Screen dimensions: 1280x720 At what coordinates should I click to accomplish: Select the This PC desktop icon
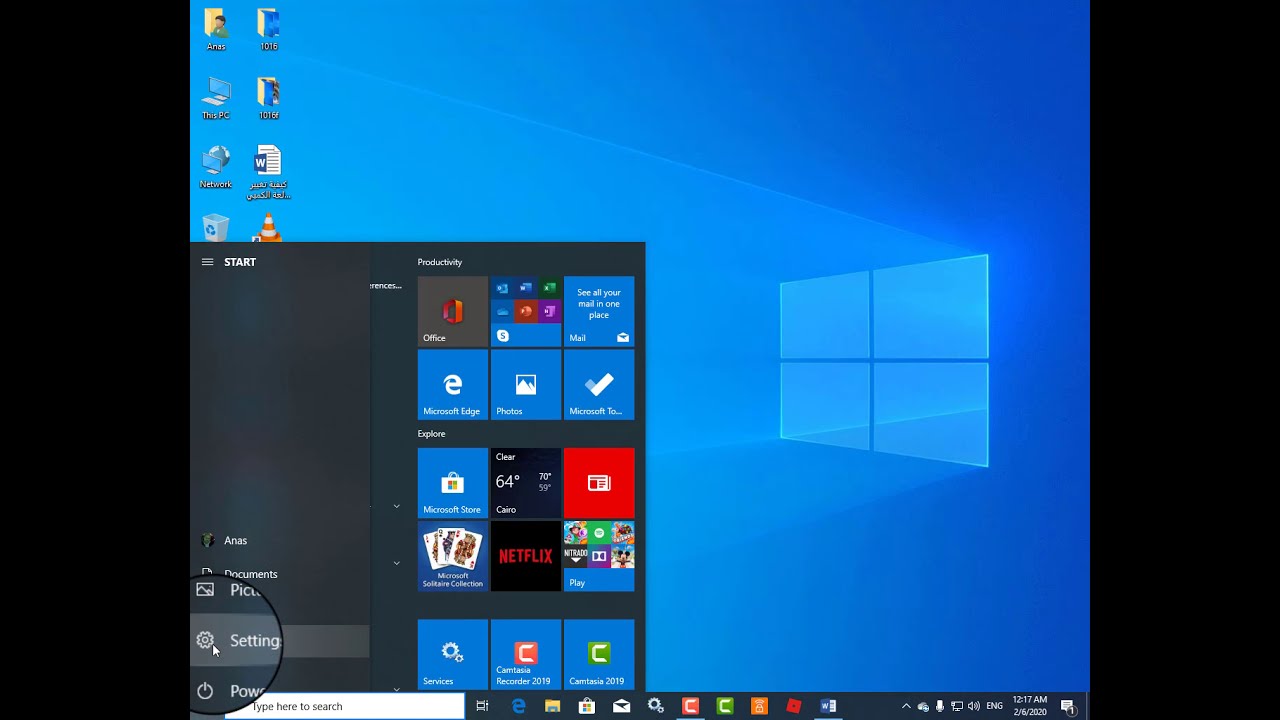point(216,98)
